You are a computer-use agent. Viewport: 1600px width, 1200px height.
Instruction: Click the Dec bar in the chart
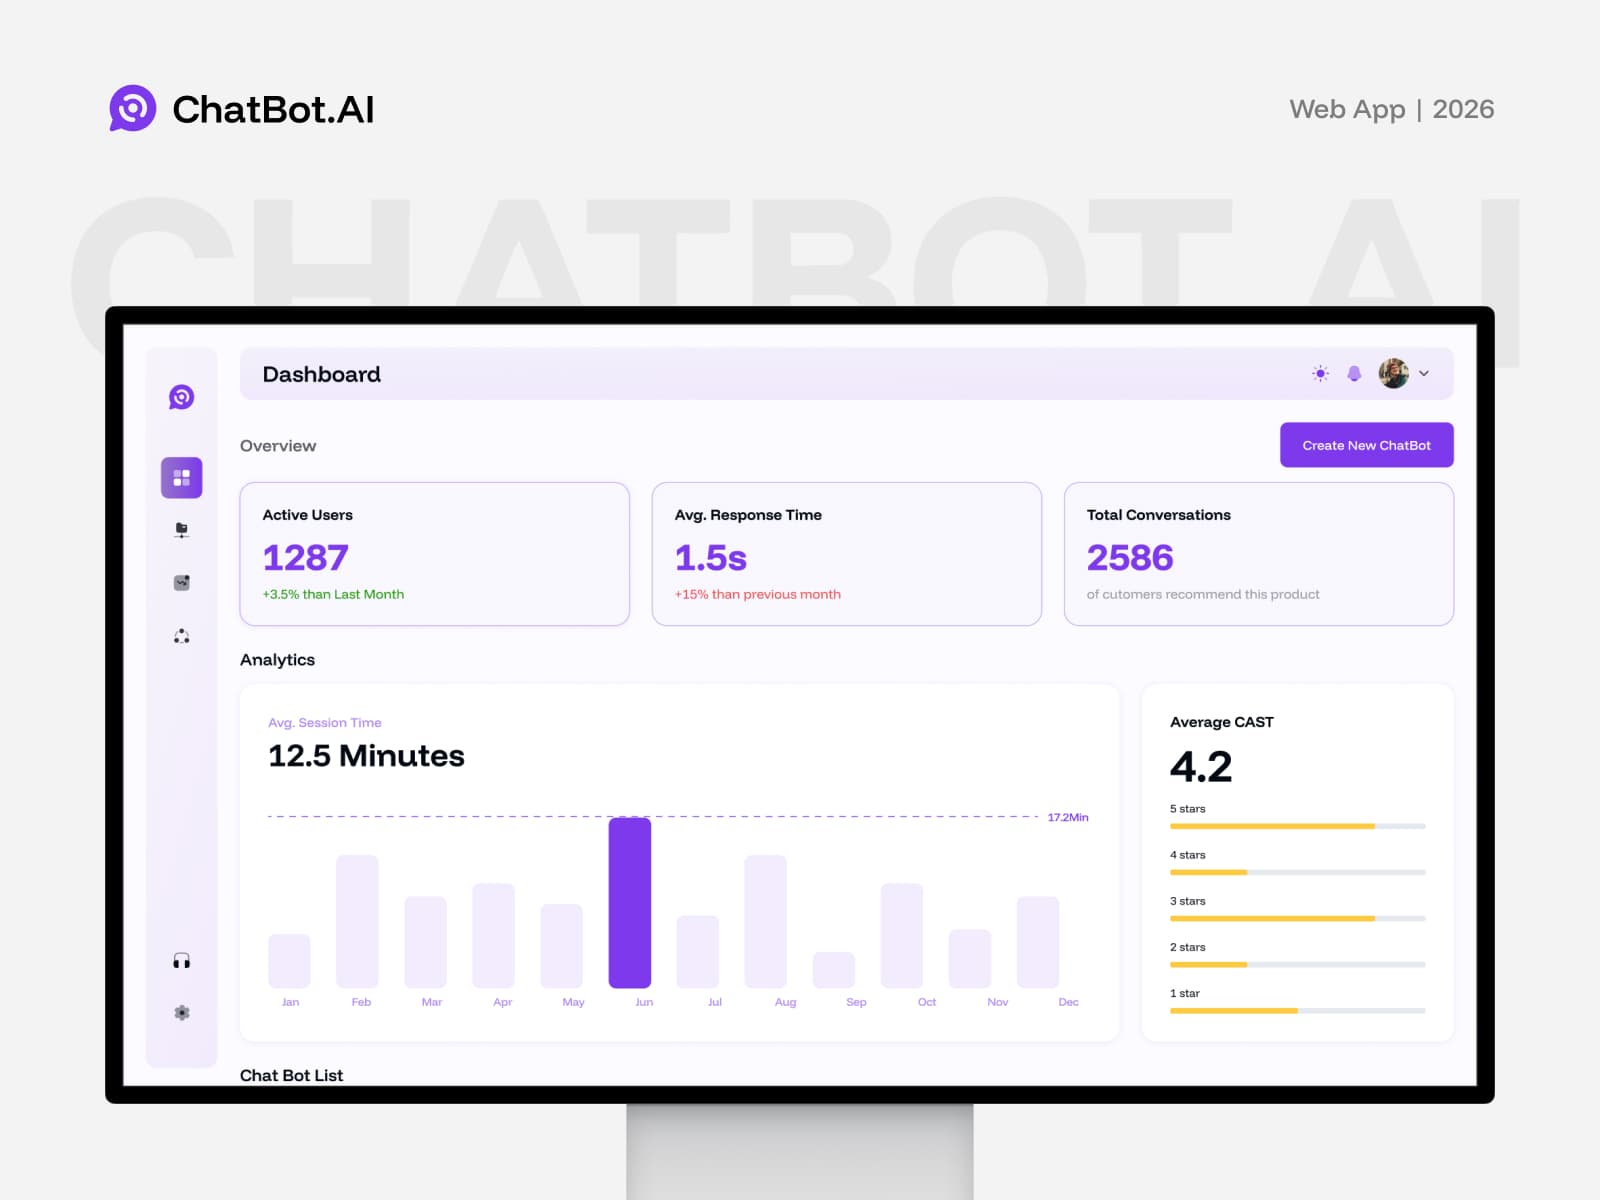coord(1038,942)
